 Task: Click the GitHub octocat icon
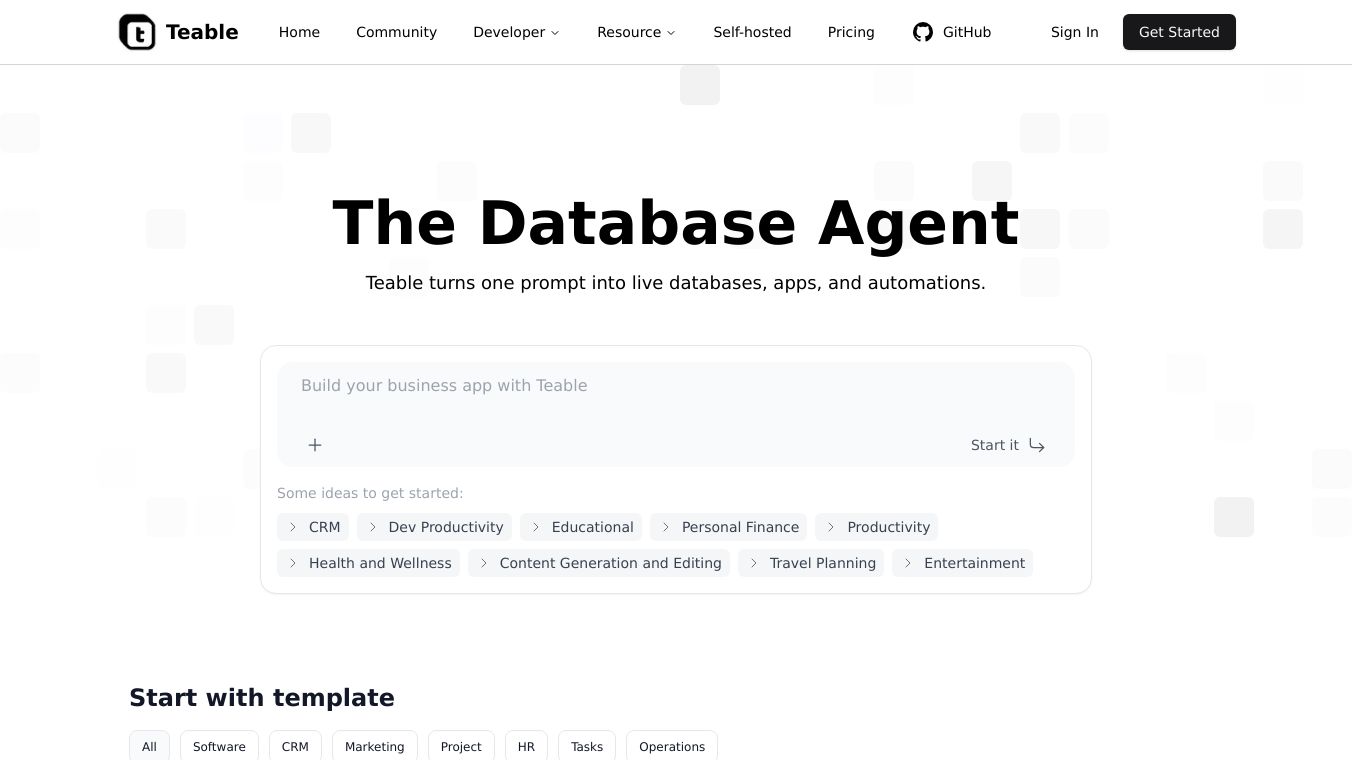pyautogui.click(x=922, y=32)
